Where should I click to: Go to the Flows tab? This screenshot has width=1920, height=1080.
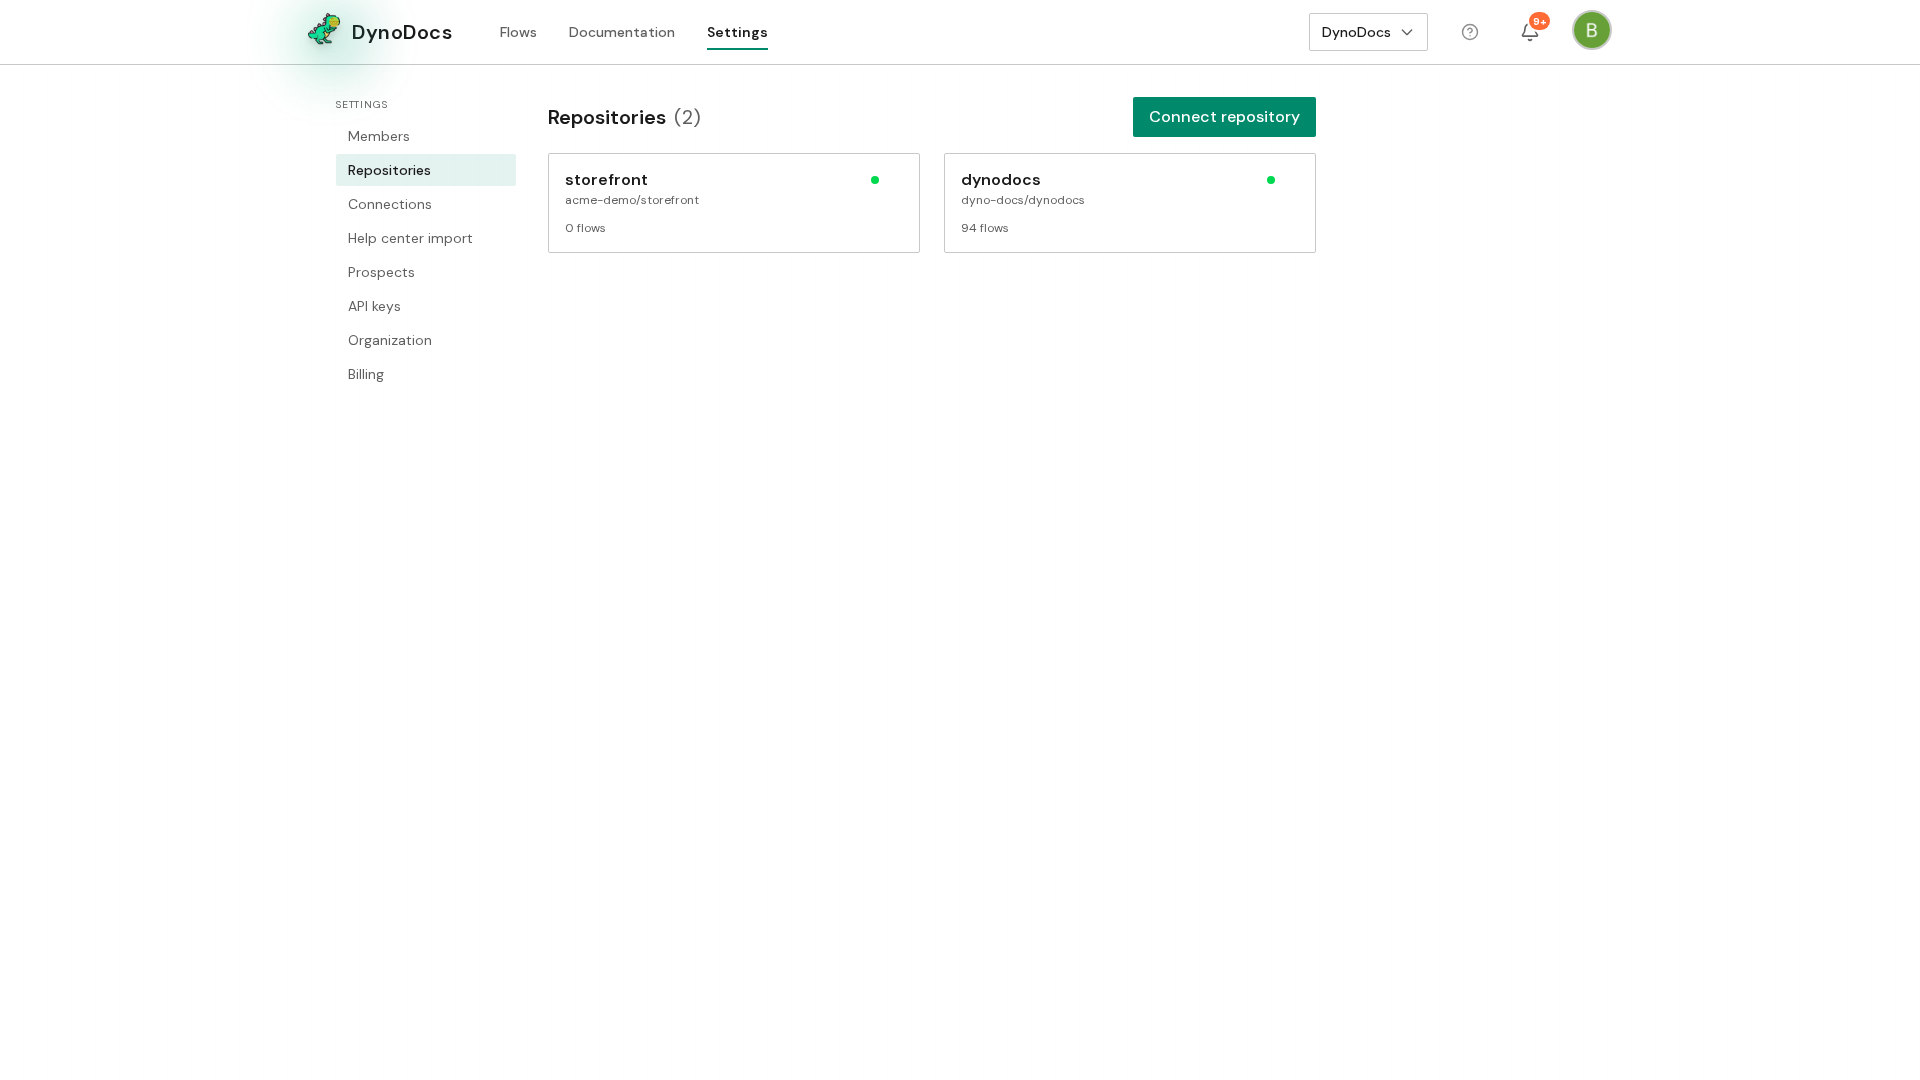518,32
